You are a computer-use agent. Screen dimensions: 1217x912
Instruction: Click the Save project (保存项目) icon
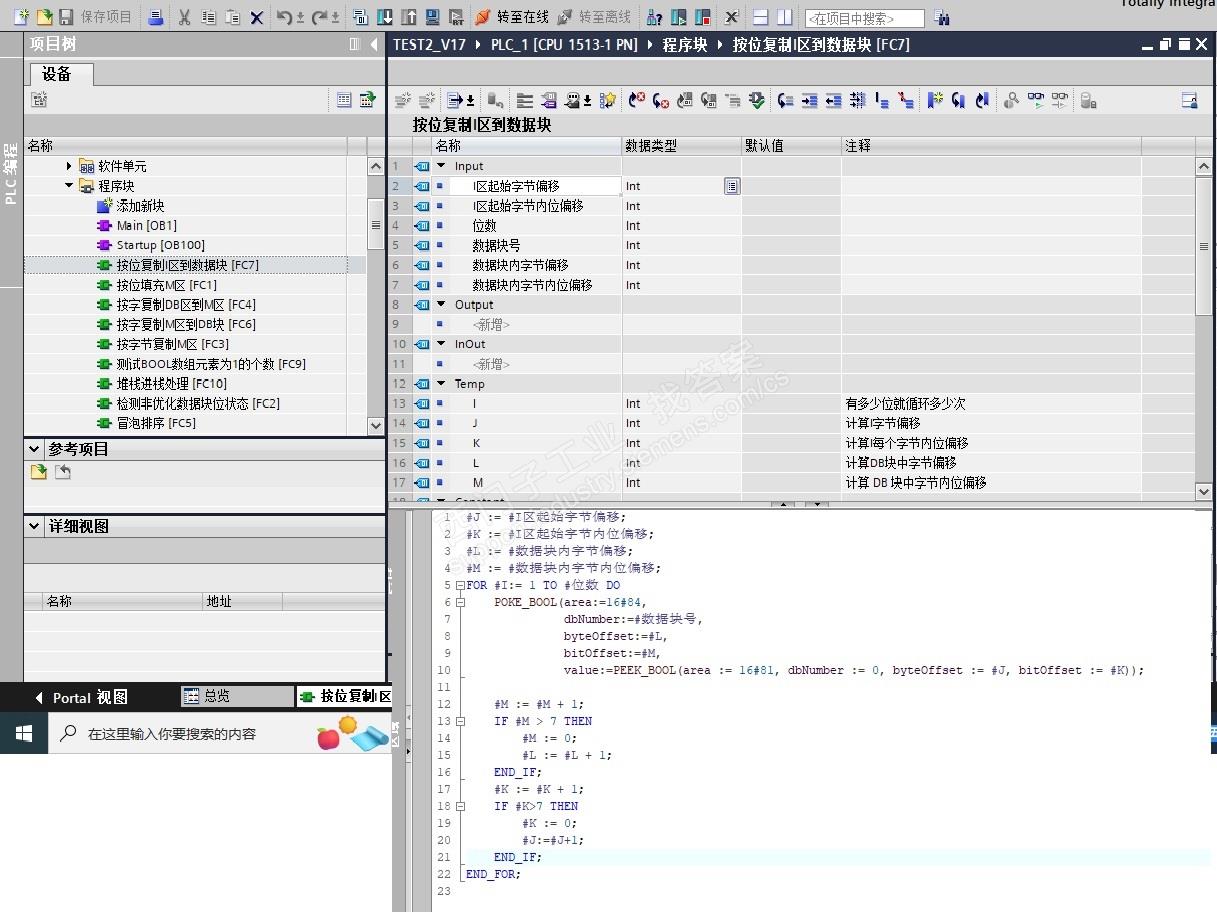coord(66,17)
